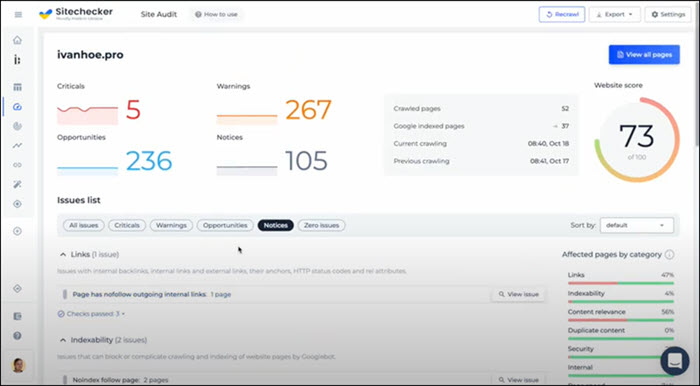This screenshot has height=386, width=700.
Task: Collapse the Indexability issue section
Action: [x=62, y=340]
